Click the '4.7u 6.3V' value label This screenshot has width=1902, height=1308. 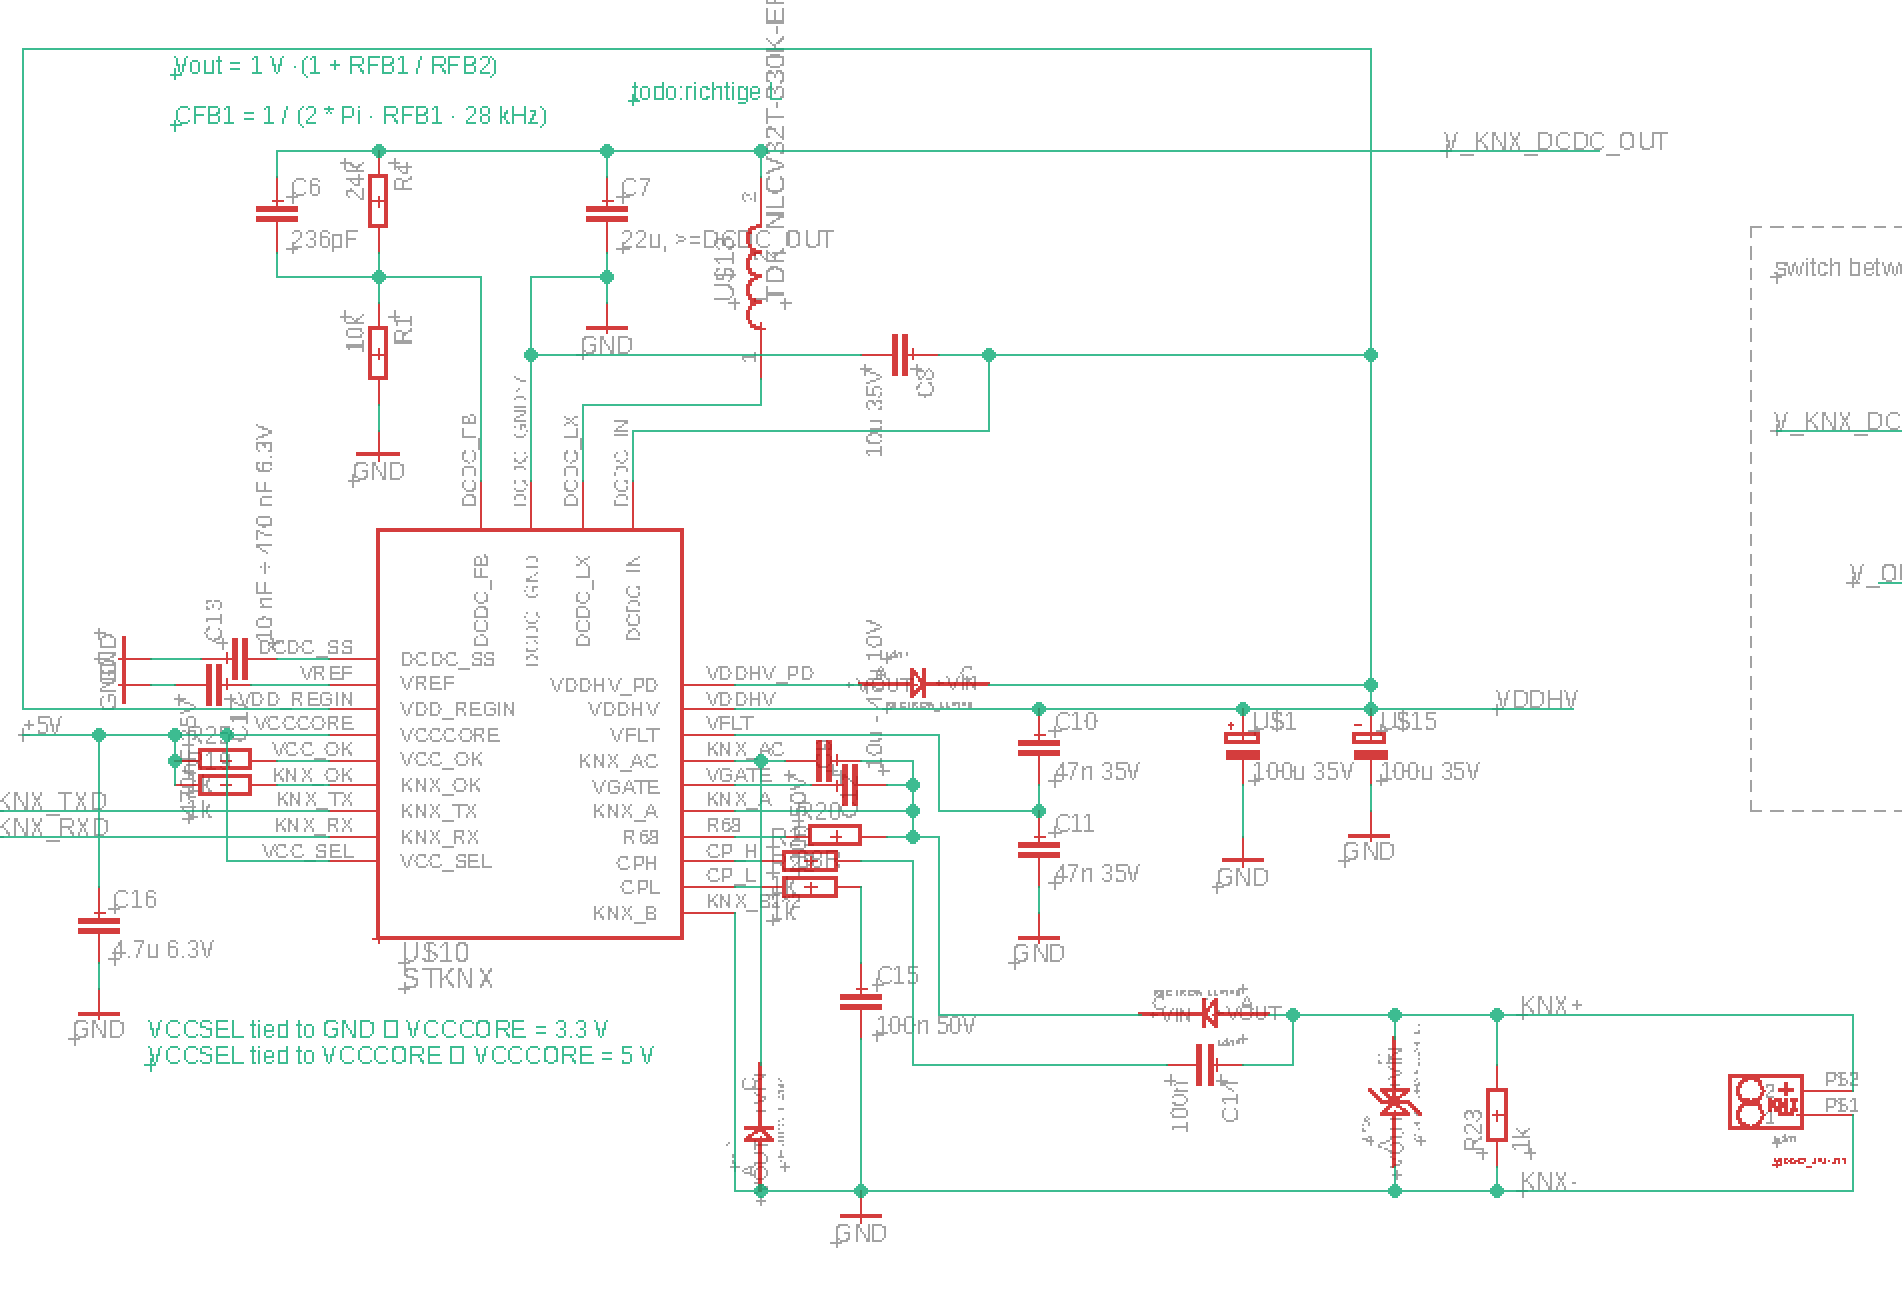163,949
